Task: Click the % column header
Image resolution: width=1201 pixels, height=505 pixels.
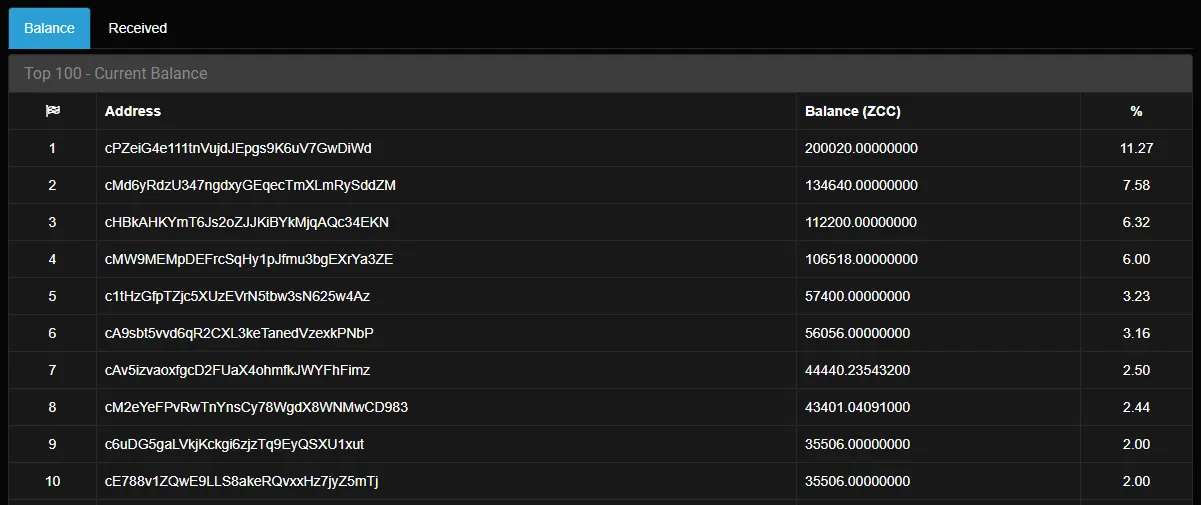Action: pyautogui.click(x=1136, y=111)
